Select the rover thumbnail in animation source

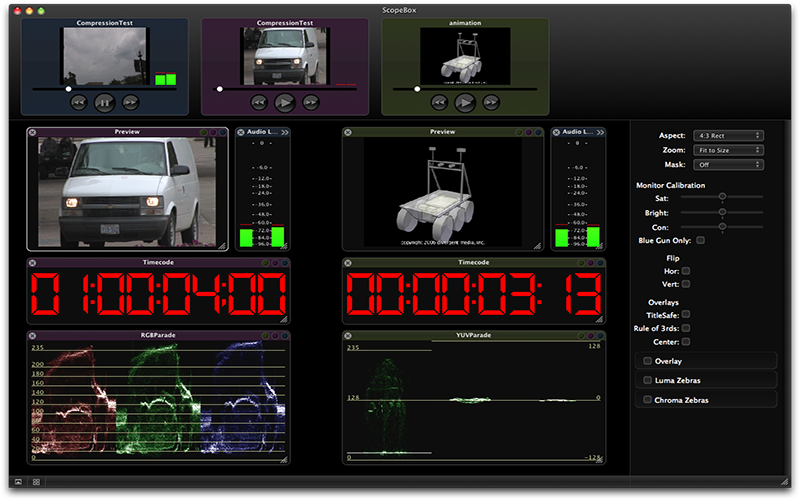coord(465,56)
